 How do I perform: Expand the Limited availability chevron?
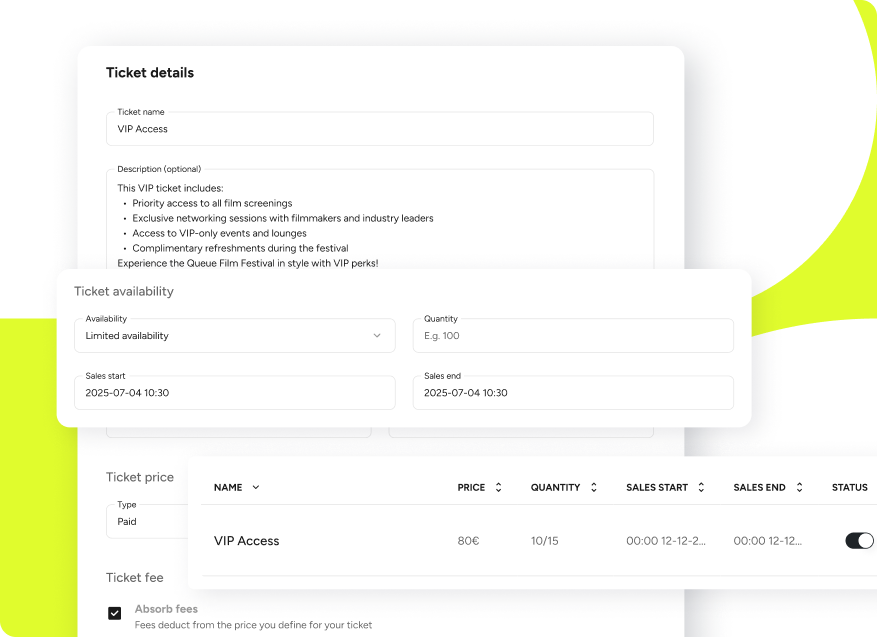[x=377, y=336]
